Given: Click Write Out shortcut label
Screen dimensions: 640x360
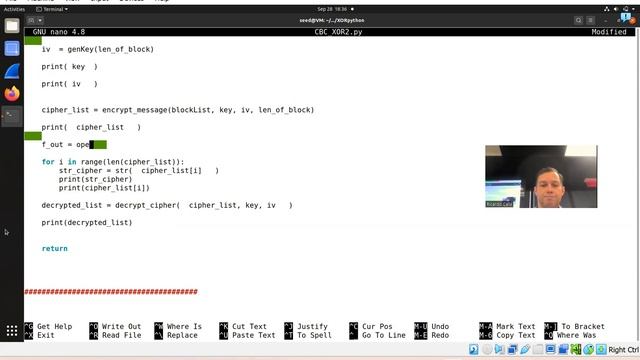Looking at the screenshot, I should click(x=121, y=327).
